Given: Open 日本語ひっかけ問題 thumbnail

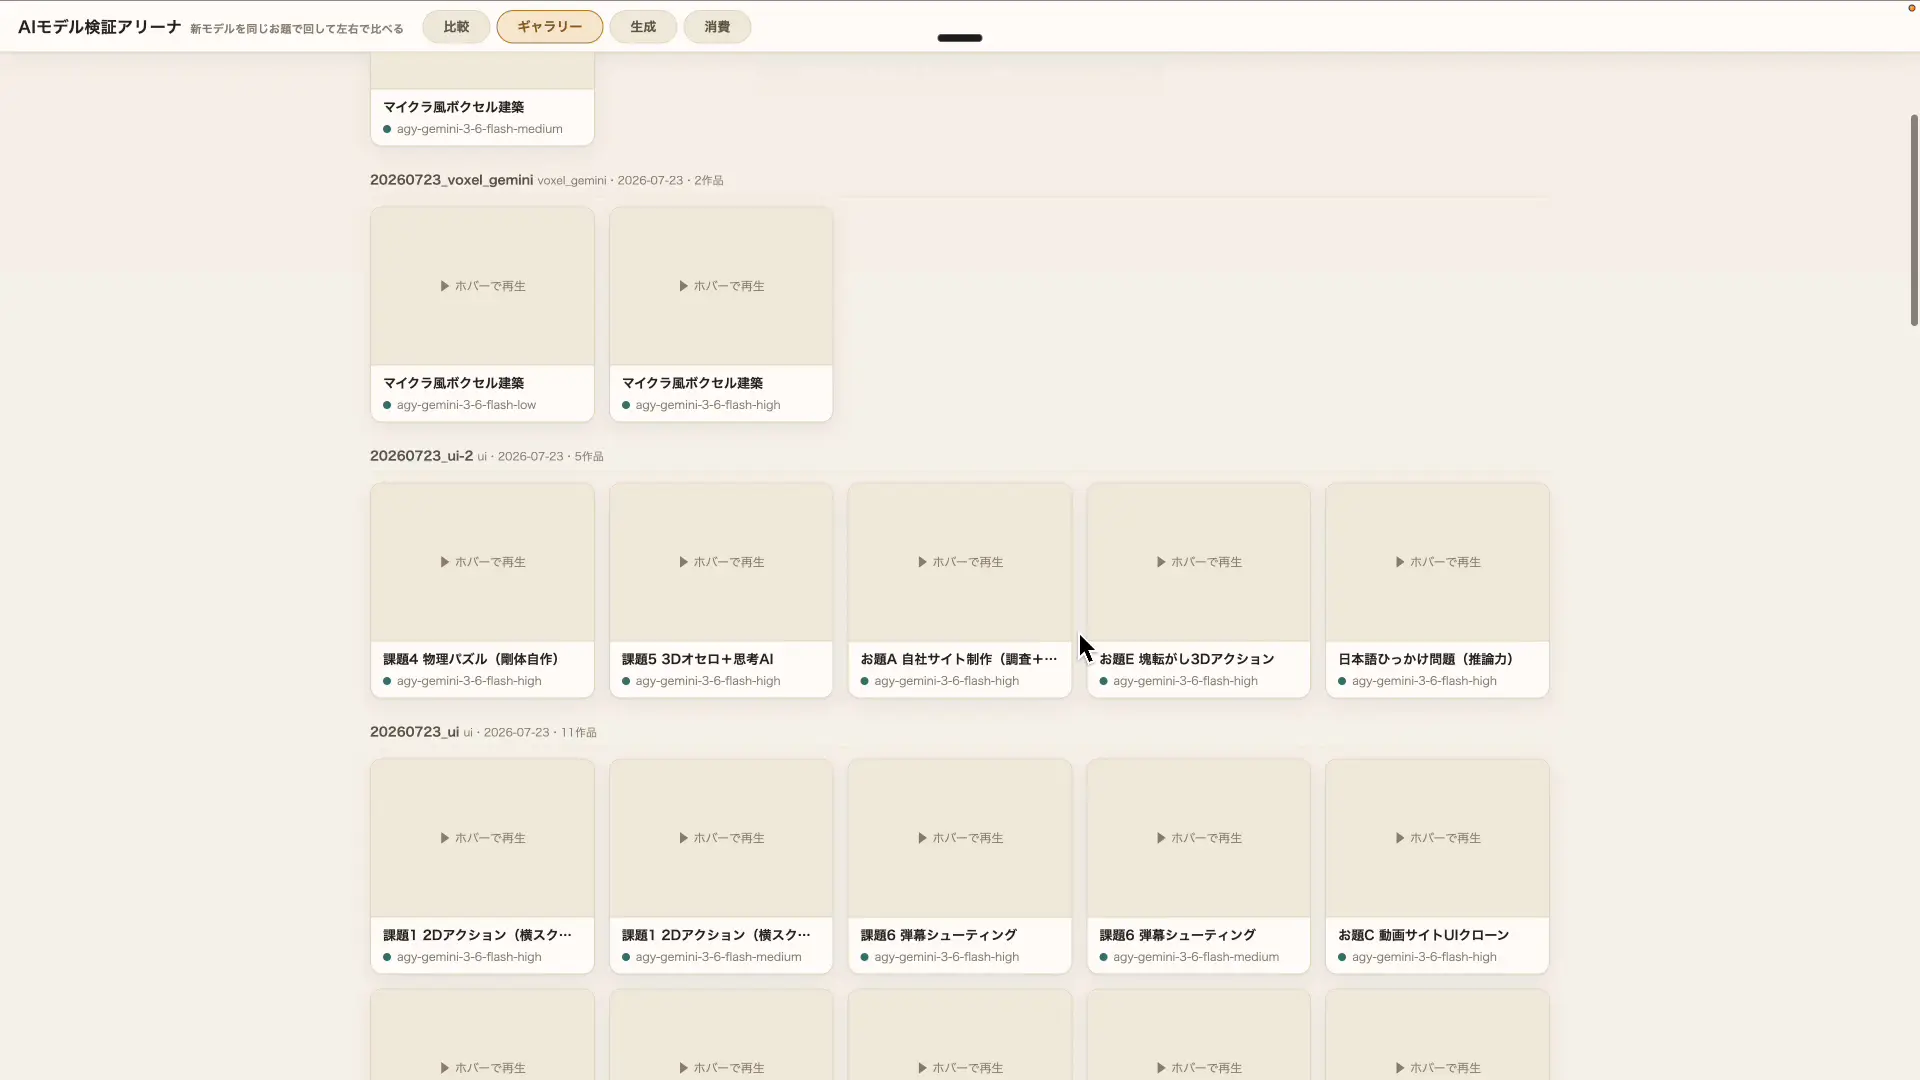Looking at the screenshot, I should pyautogui.click(x=1437, y=562).
